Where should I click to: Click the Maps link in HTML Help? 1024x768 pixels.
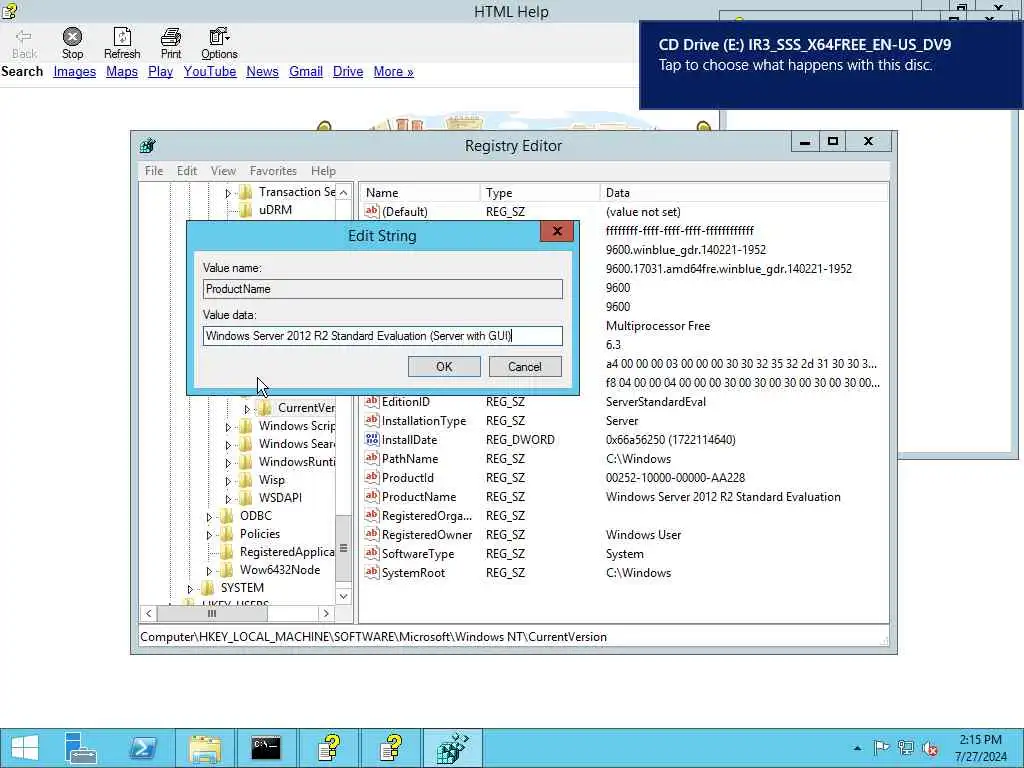[x=121, y=71]
